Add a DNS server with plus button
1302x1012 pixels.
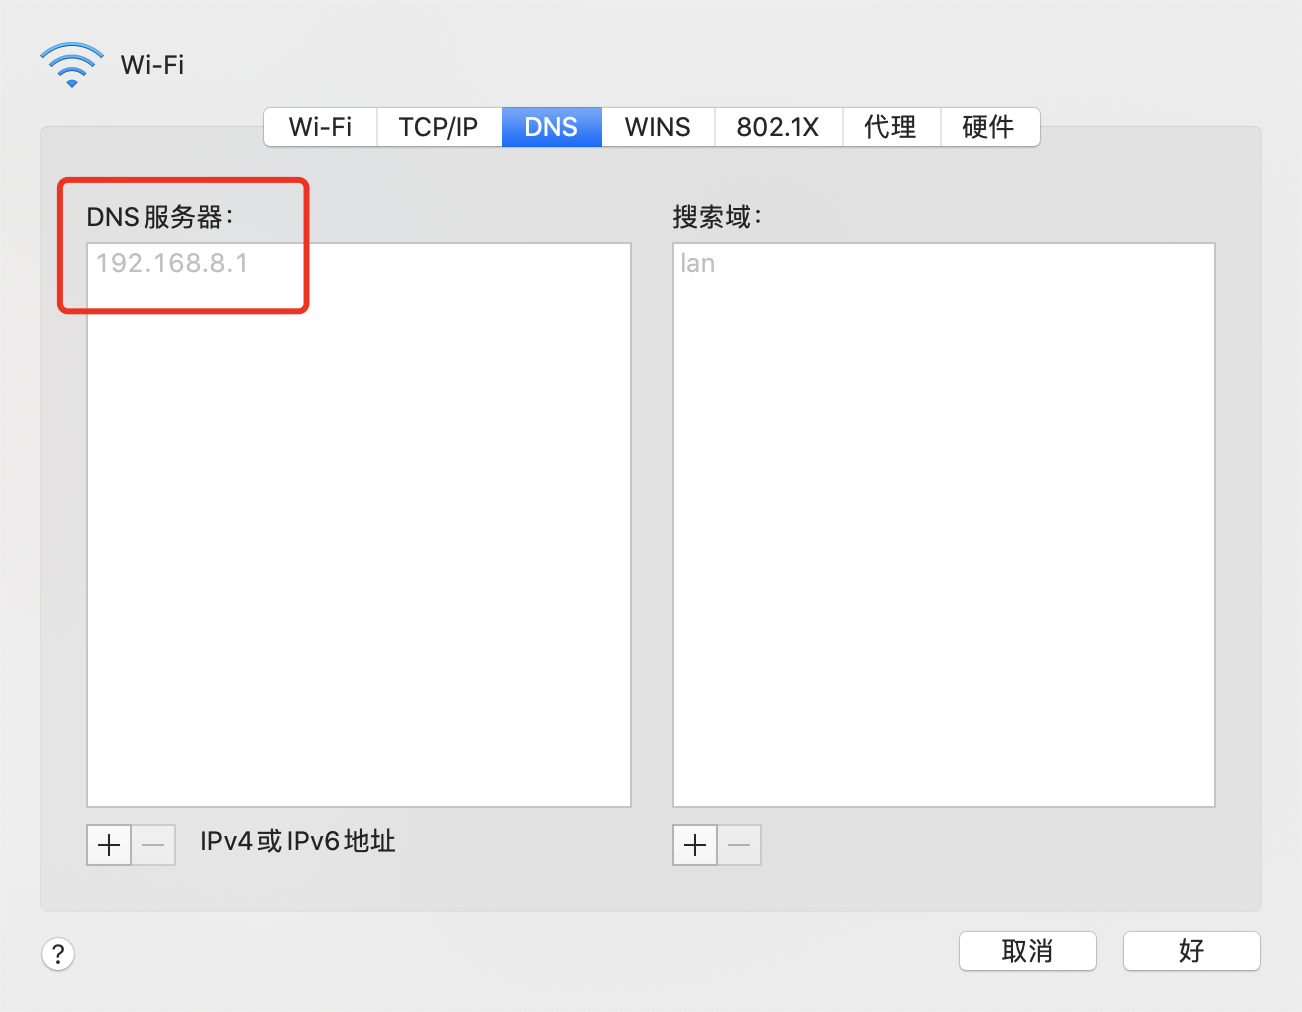[x=109, y=845]
